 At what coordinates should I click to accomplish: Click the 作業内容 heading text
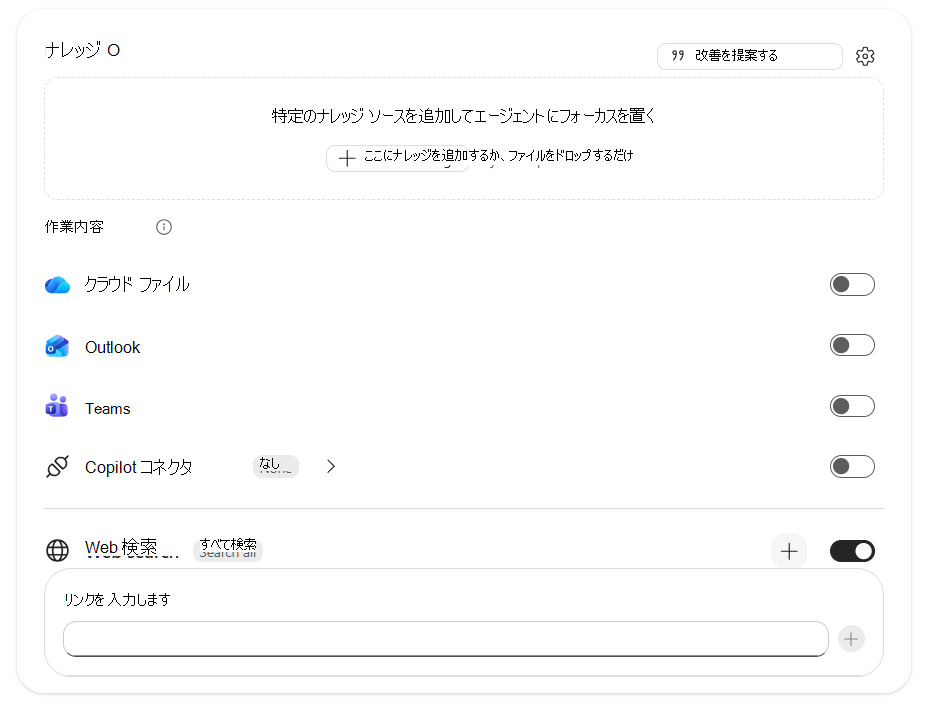[74, 227]
